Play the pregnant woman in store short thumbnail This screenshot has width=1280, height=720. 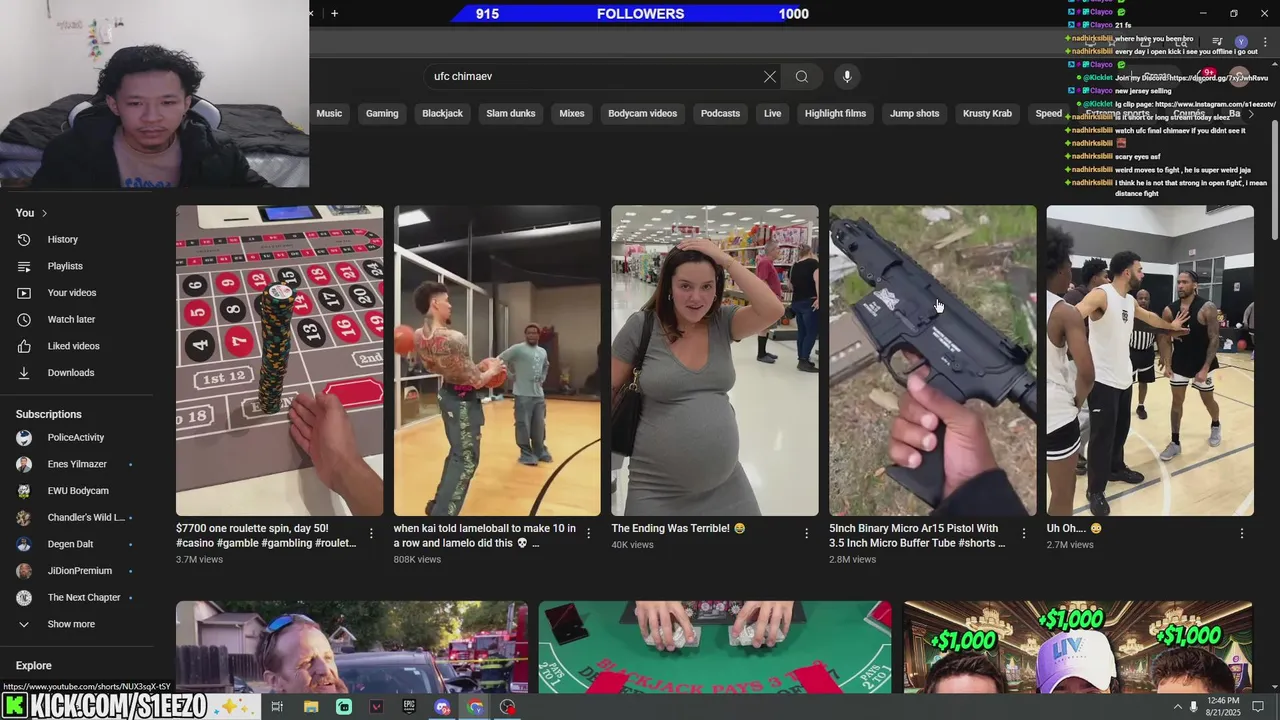pyautogui.click(x=715, y=361)
